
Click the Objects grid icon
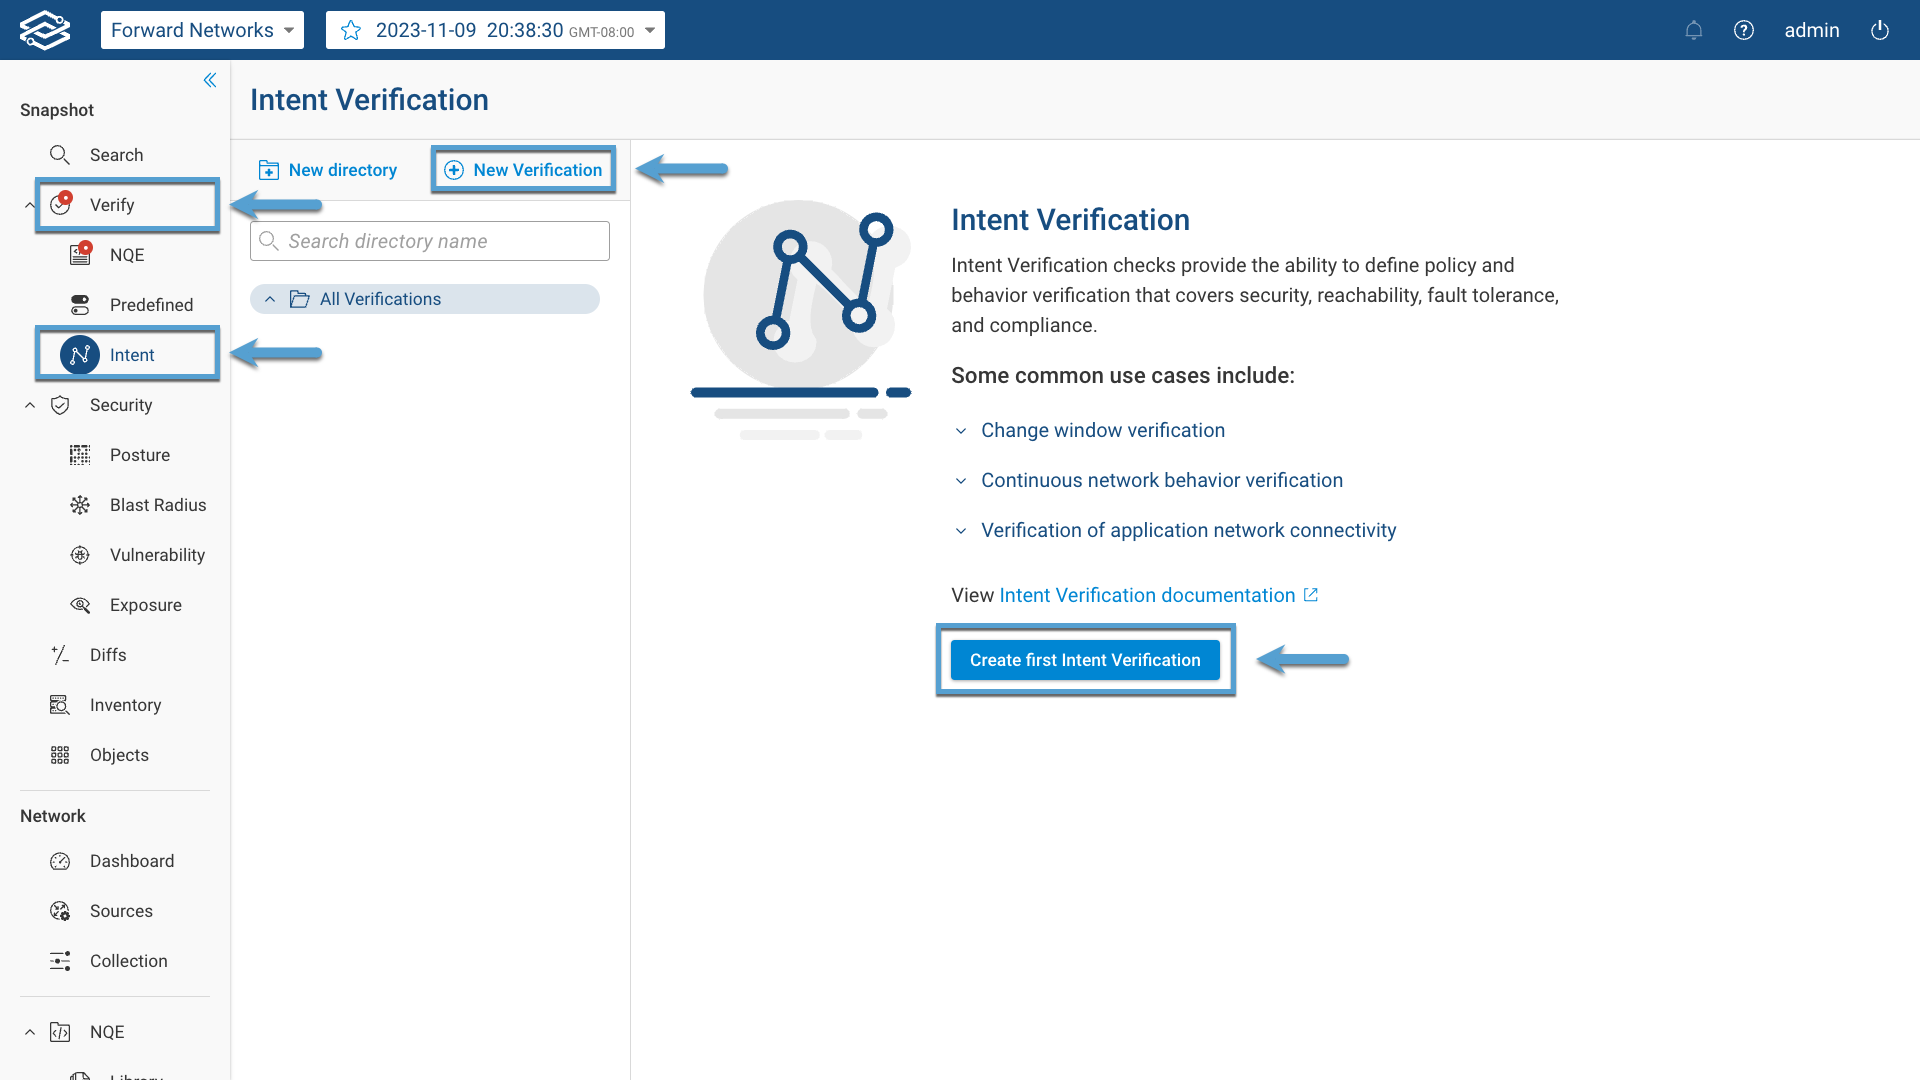point(60,755)
